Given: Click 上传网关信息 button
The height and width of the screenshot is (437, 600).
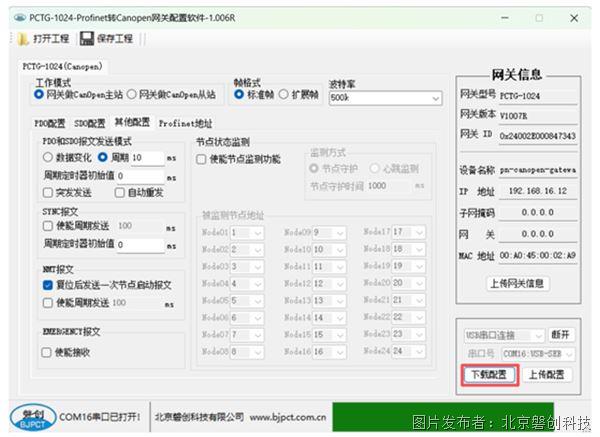Looking at the screenshot, I should pos(517,284).
